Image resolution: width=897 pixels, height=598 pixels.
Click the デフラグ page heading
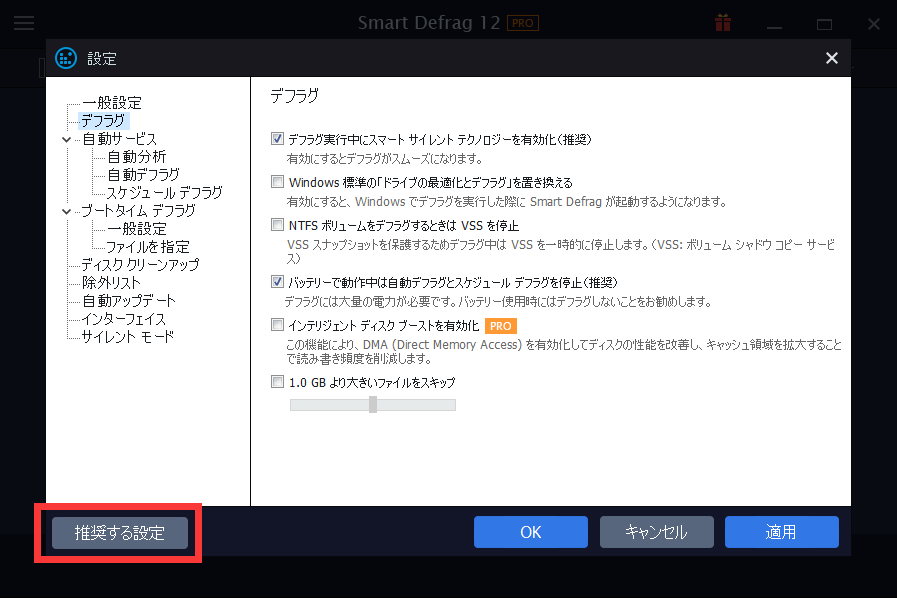coord(294,96)
